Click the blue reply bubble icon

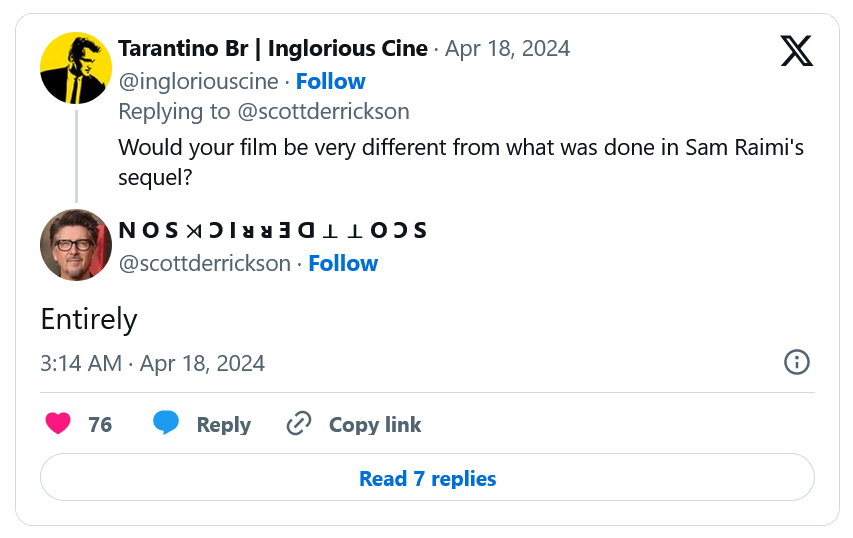(166, 423)
